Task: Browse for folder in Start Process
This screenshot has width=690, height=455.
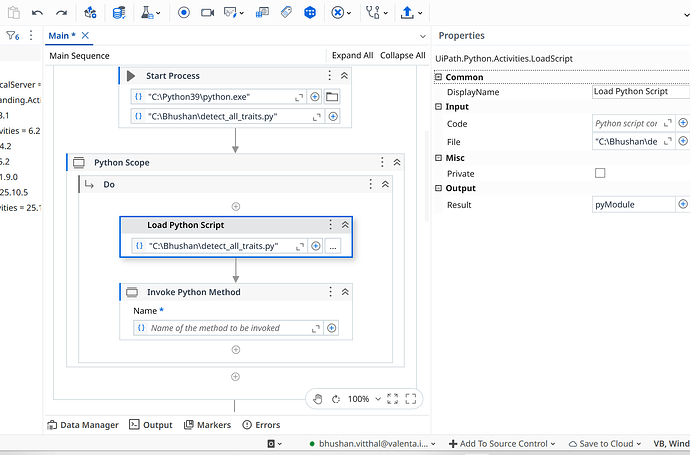Action: point(332,96)
